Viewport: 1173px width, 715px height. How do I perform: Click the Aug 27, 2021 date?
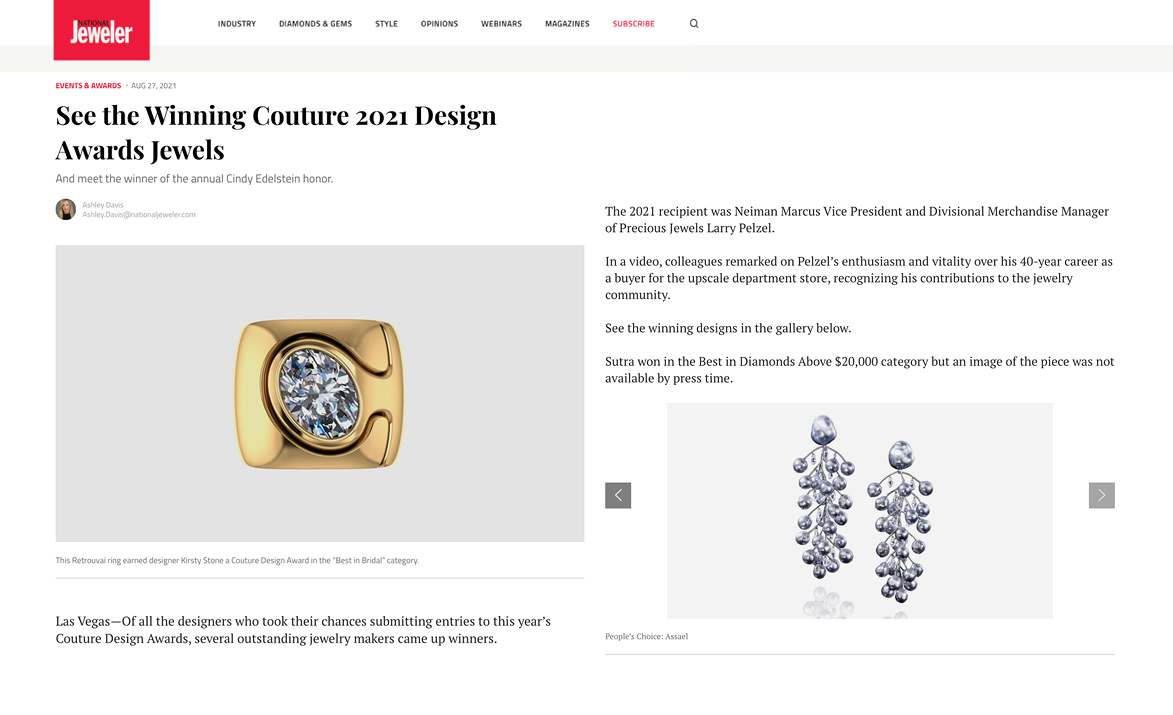pyautogui.click(x=153, y=86)
